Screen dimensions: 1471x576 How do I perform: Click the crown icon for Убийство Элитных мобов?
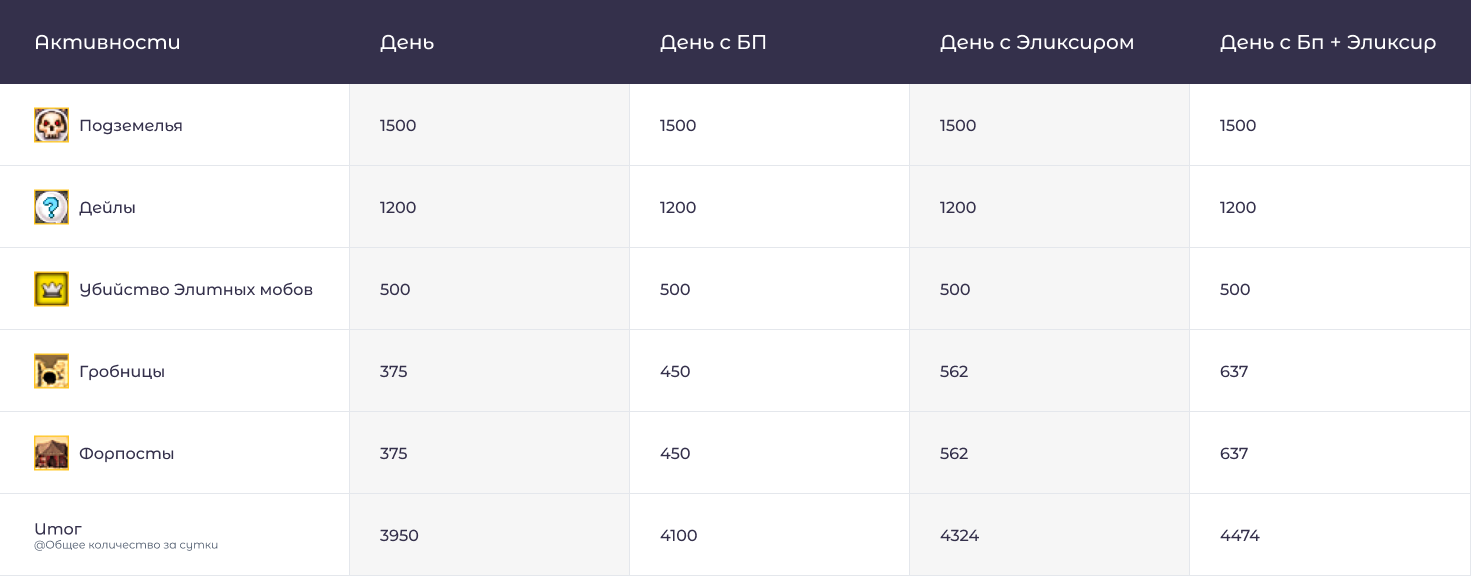pos(52,290)
